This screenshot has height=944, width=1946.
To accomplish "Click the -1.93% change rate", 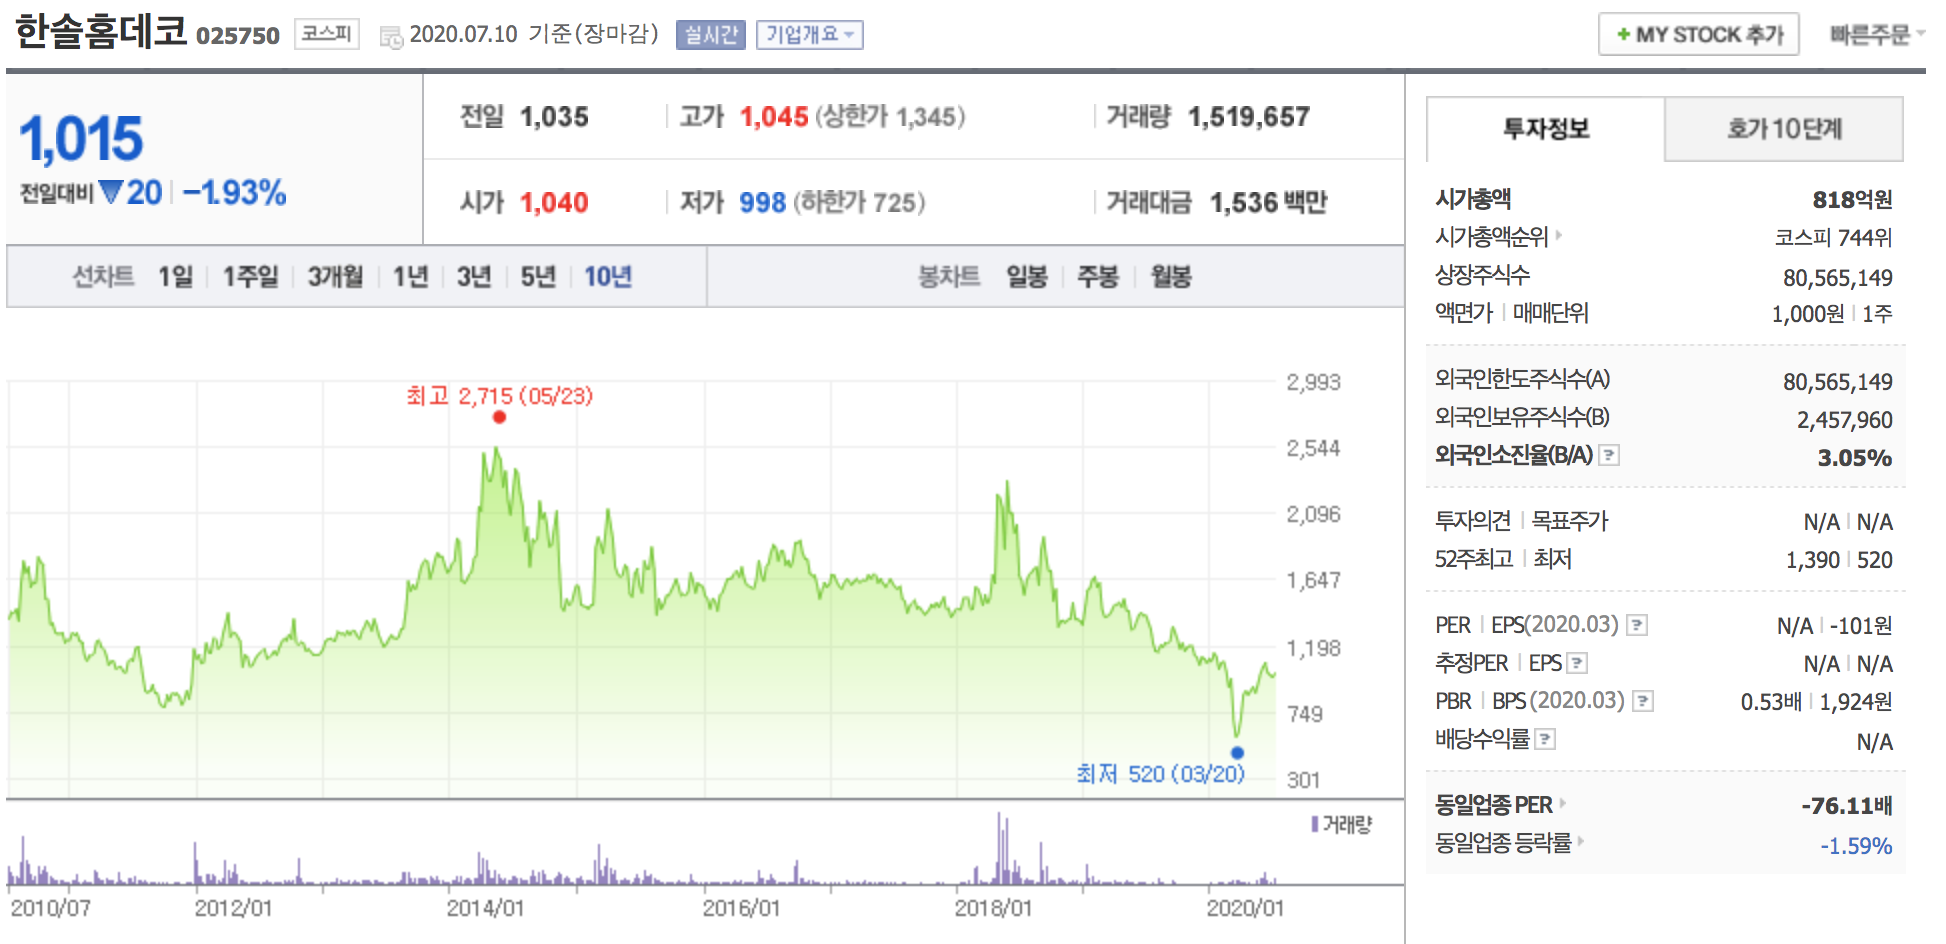I will coord(235,192).
